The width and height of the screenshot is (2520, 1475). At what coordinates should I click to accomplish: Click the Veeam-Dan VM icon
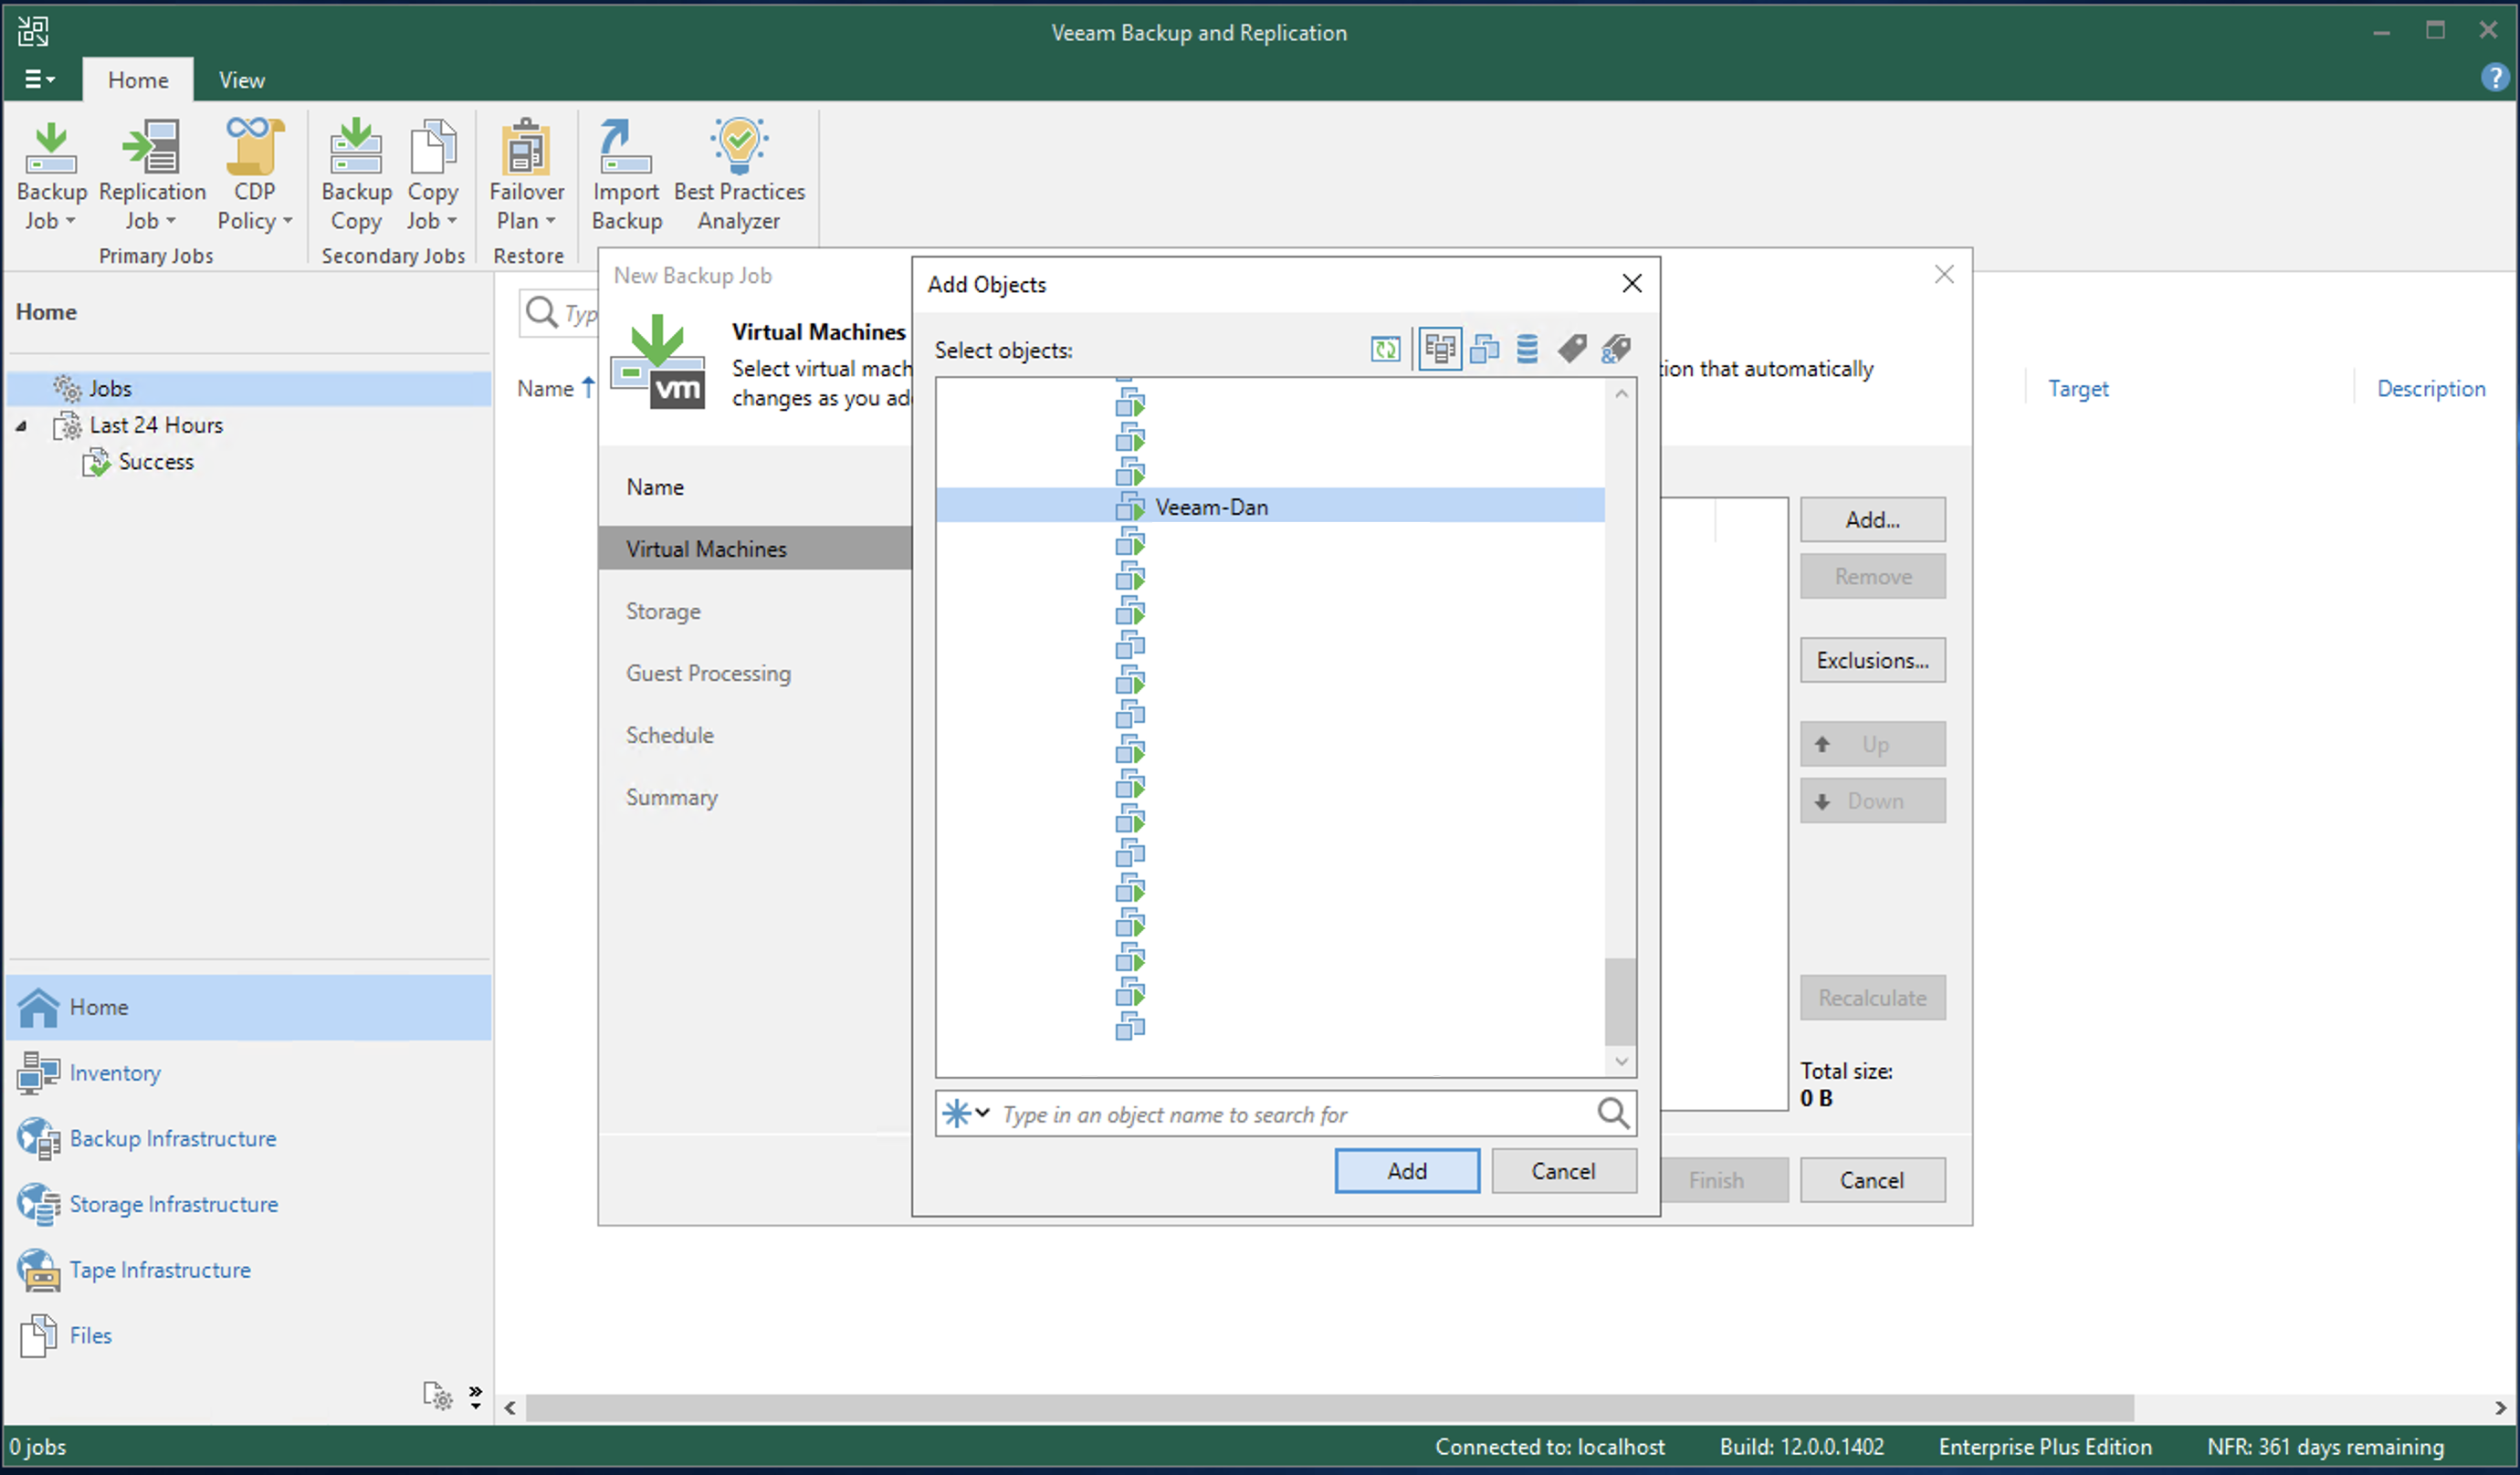click(1130, 507)
